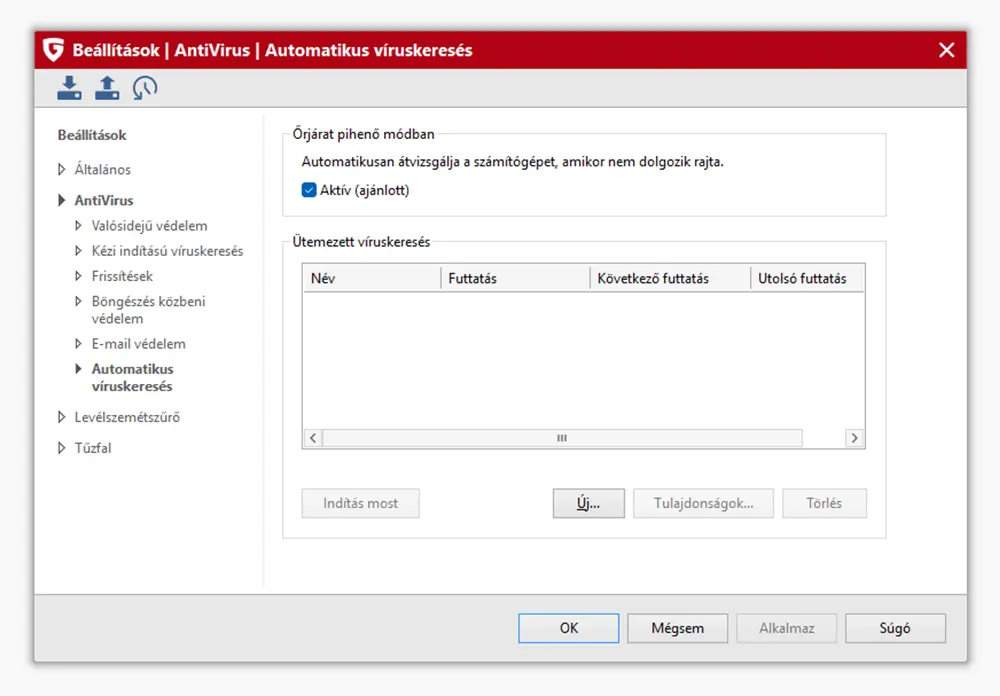Expand the Levélszemétszűrő section arrow
The width and height of the screenshot is (1000, 696).
tap(62, 418)
